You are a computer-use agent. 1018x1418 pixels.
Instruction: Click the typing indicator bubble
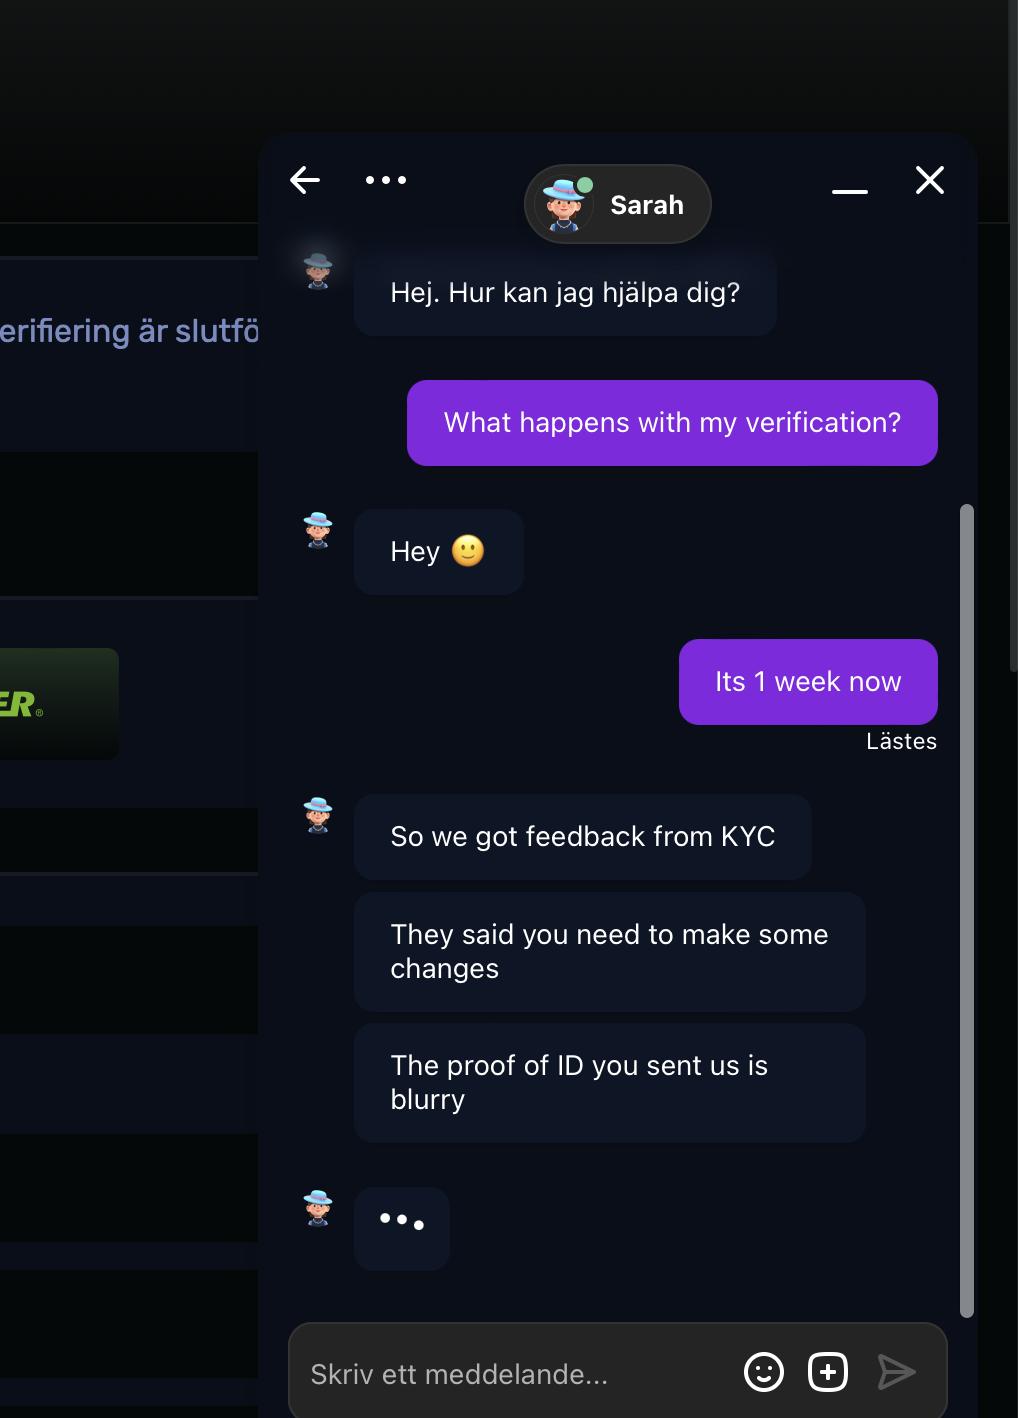click(x=402, y=1229)
